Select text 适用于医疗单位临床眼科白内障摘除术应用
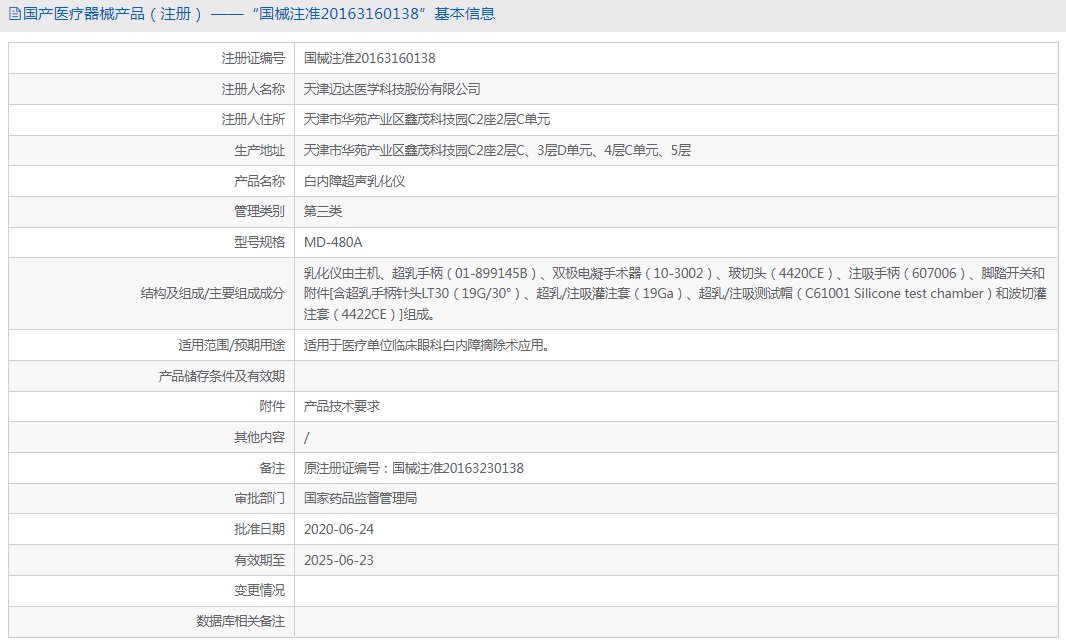The image size is (1066, 644). (x=426, y=345)
